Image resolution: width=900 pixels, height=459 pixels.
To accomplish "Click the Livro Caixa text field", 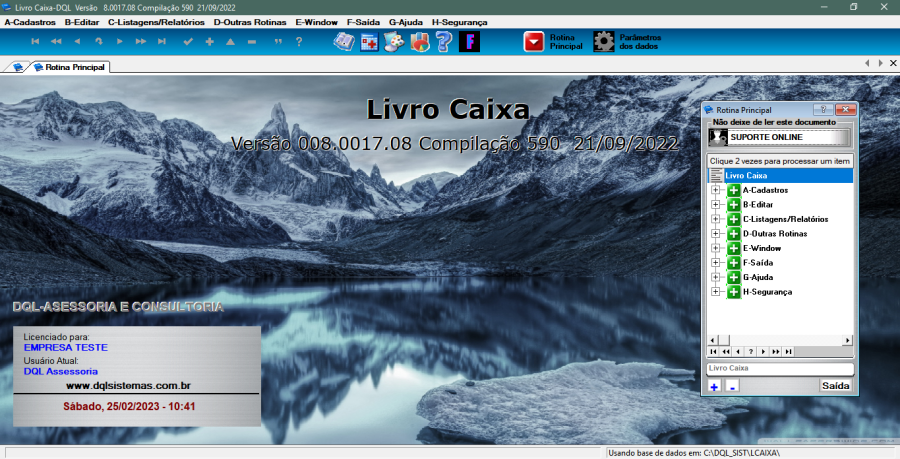I will coord(779,369).
